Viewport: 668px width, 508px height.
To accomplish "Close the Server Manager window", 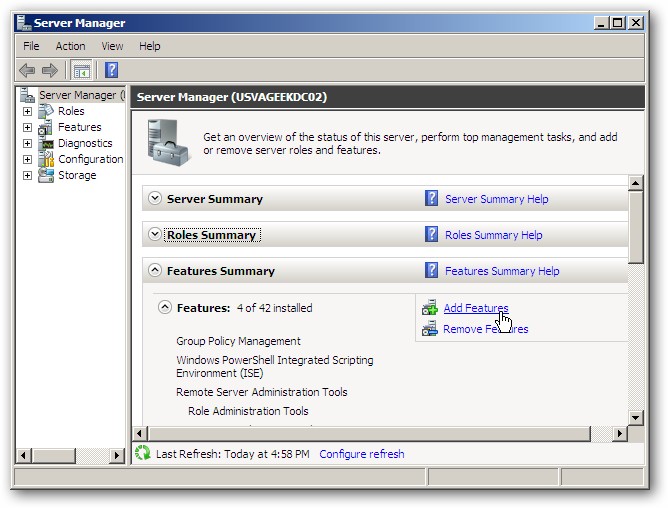I will click(635, 23).
